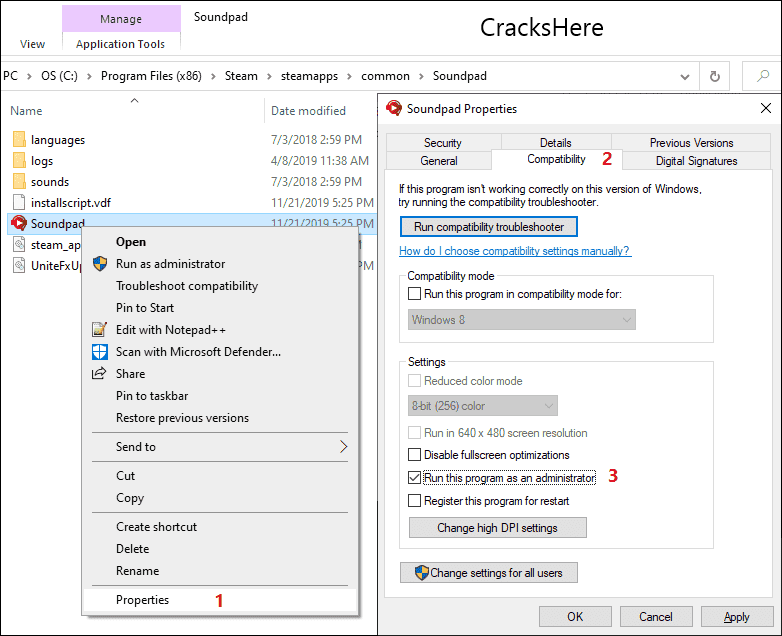Choose Pin to Start

click(x=220, y=308)
